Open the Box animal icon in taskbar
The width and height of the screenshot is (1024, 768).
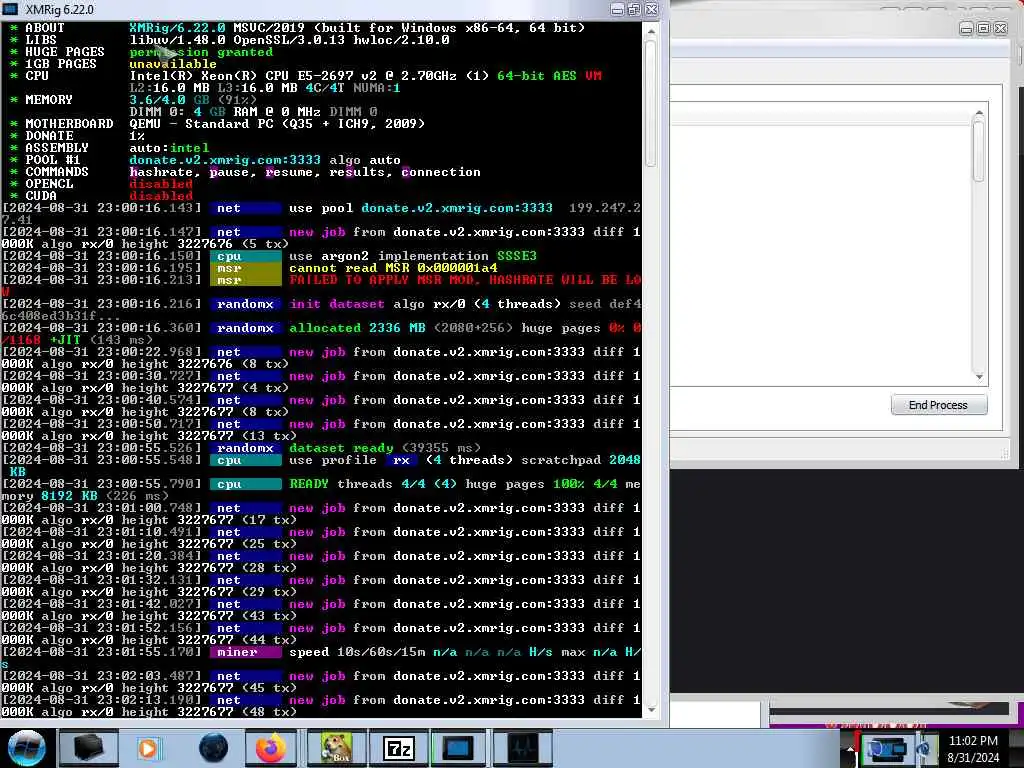(336, 748)
